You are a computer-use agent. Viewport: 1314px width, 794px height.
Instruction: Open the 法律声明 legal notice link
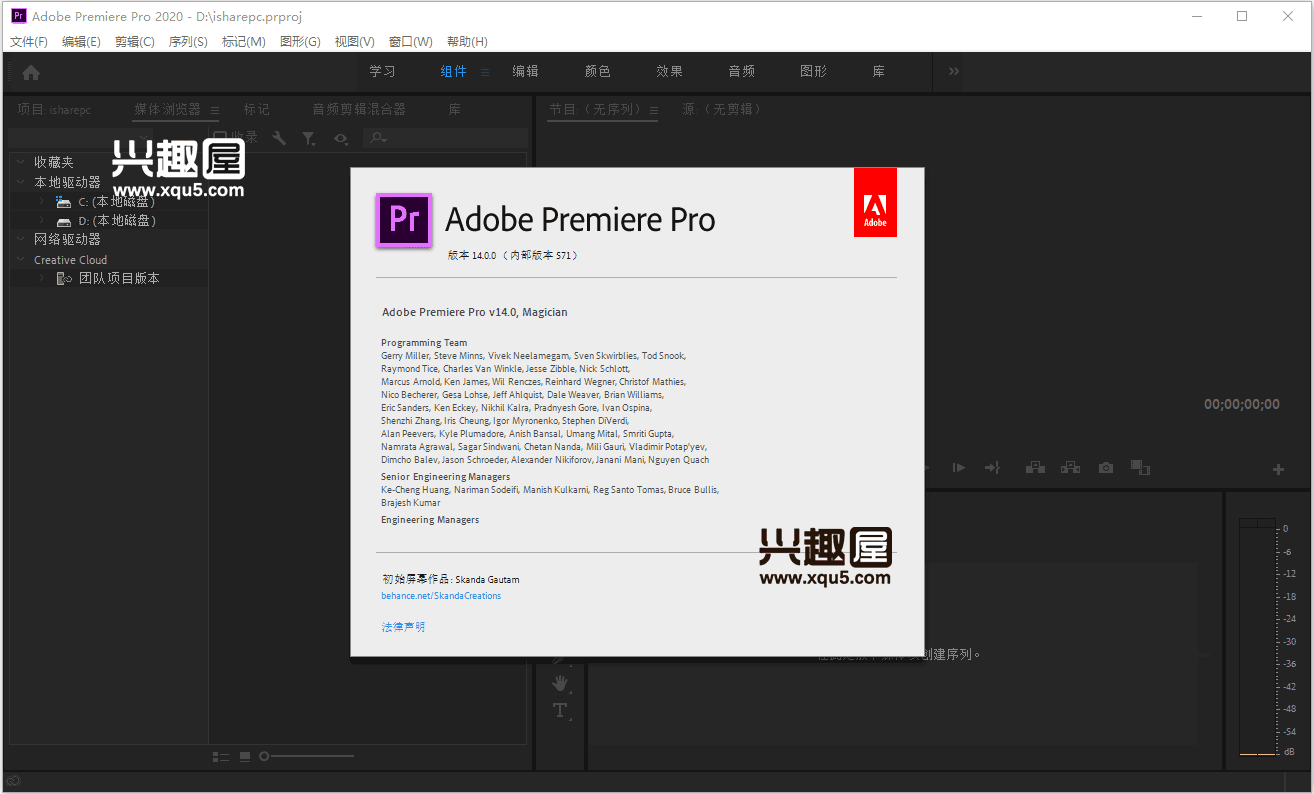pyautogui.click(x=403, y=627)
